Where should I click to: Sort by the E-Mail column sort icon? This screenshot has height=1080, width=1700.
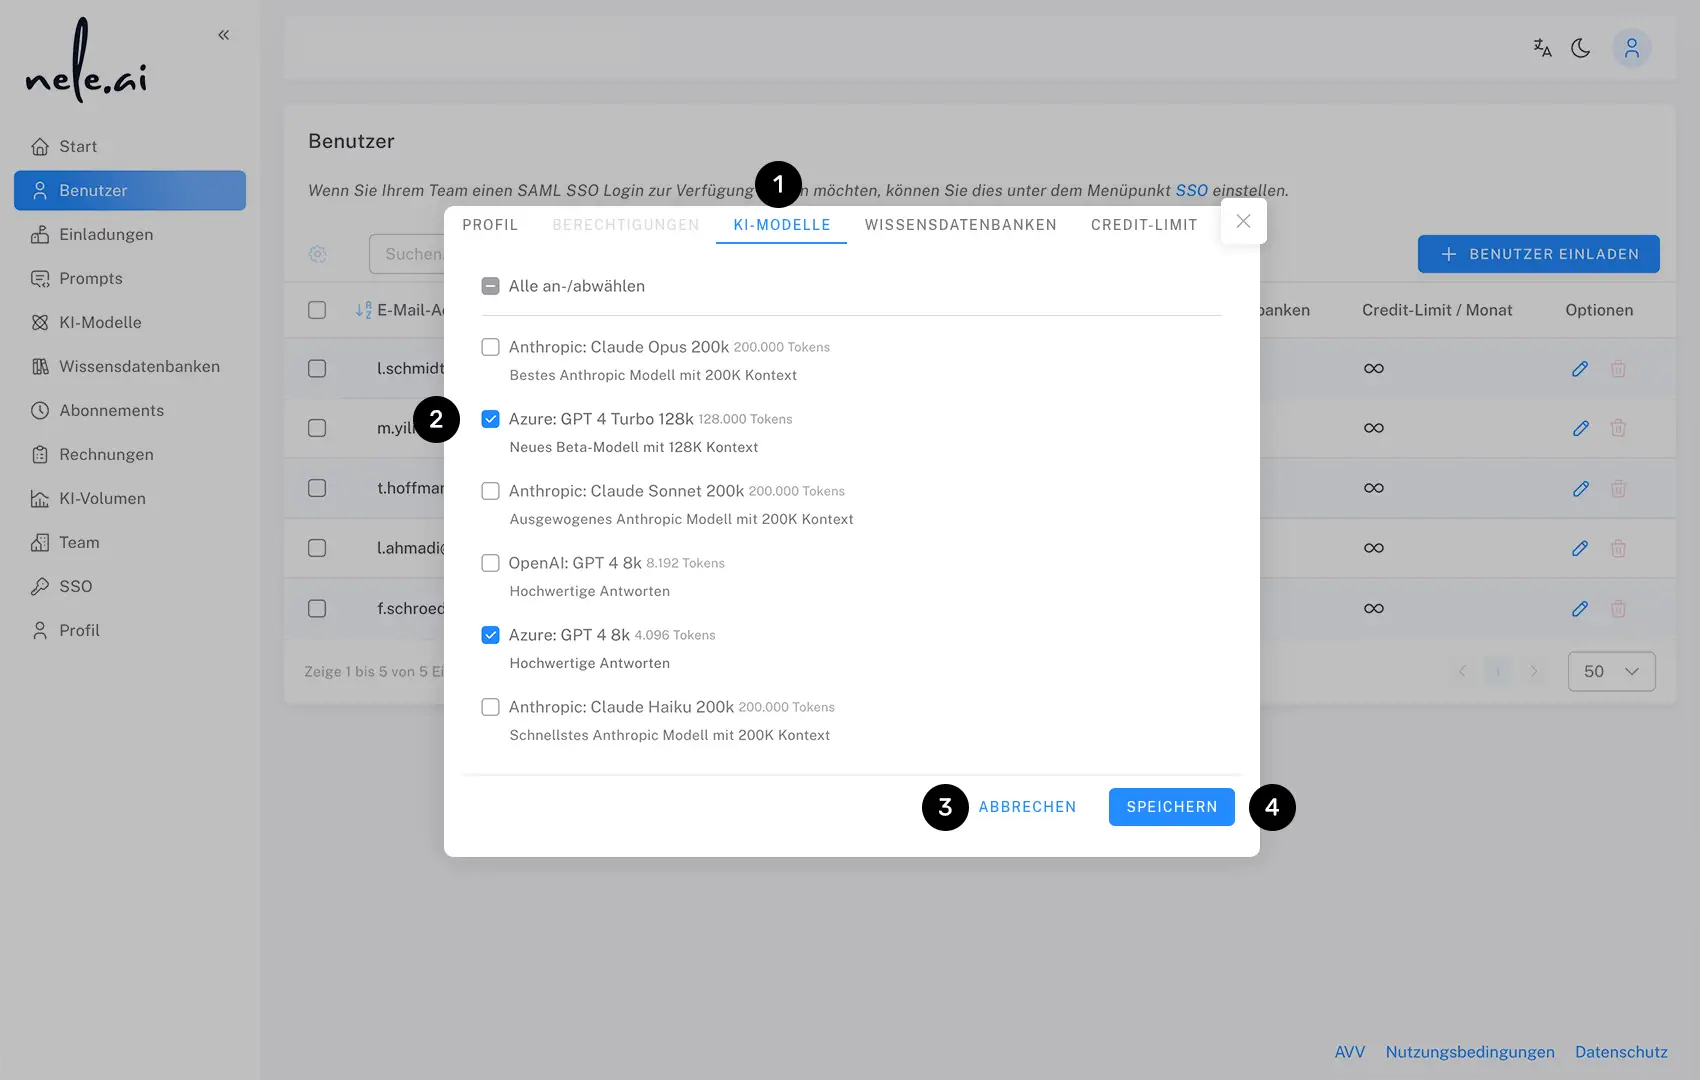pos(363,310)
